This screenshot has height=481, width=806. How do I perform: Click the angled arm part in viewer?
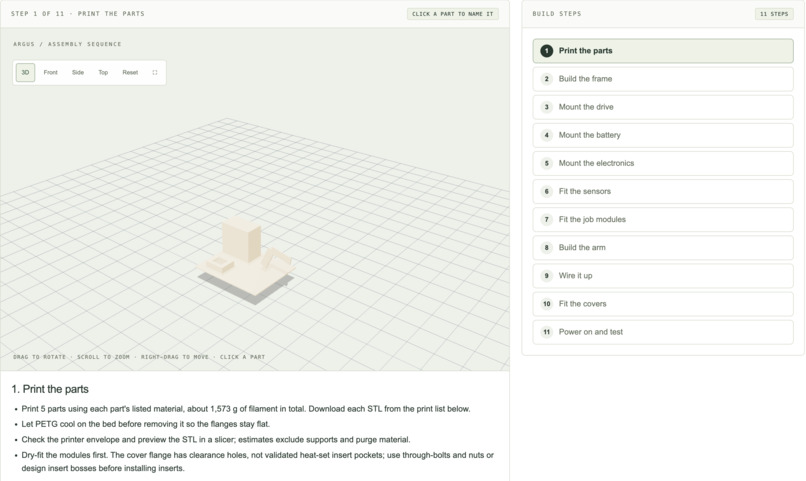pos(275,258)
